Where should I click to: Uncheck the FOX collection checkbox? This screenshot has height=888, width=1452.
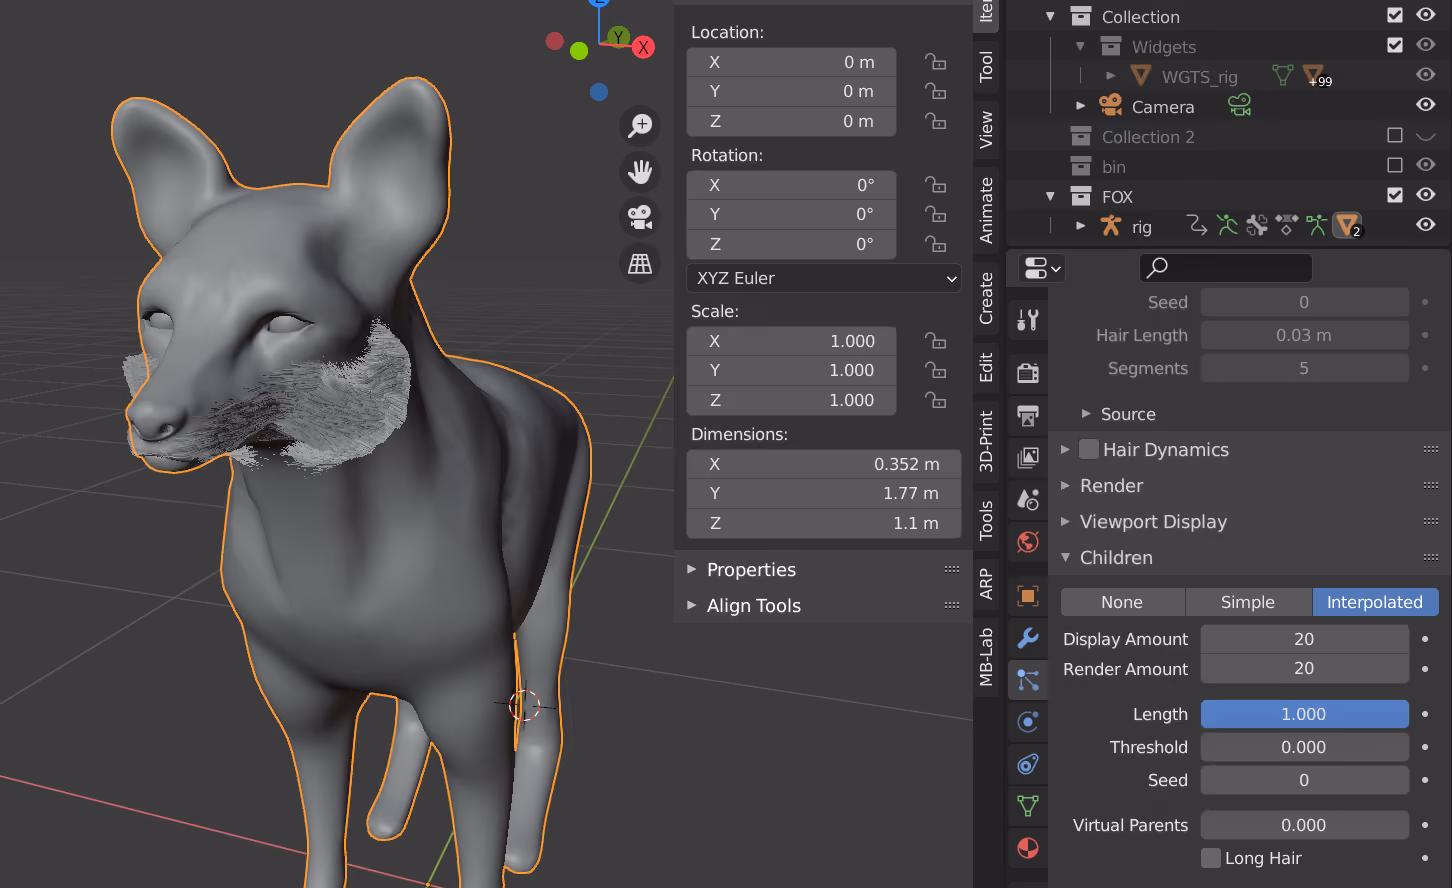click(x=1395, y=195)
